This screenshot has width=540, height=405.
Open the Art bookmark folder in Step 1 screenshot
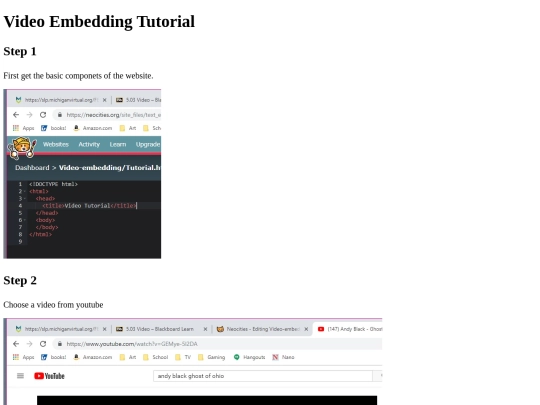(x=128, y=128)
